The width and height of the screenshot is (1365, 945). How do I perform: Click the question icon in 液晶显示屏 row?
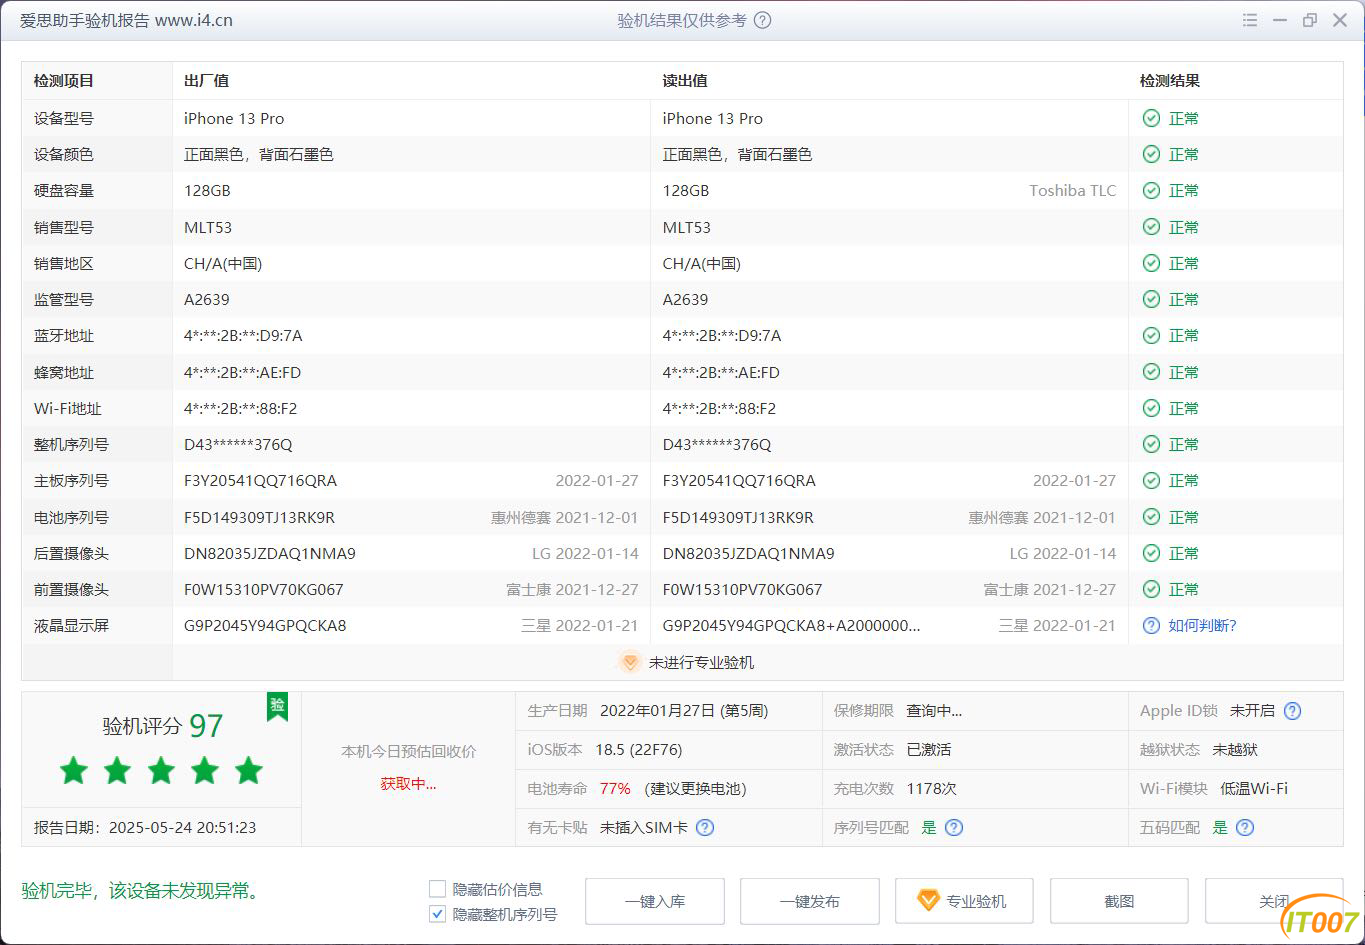(x=1151, y=625)
